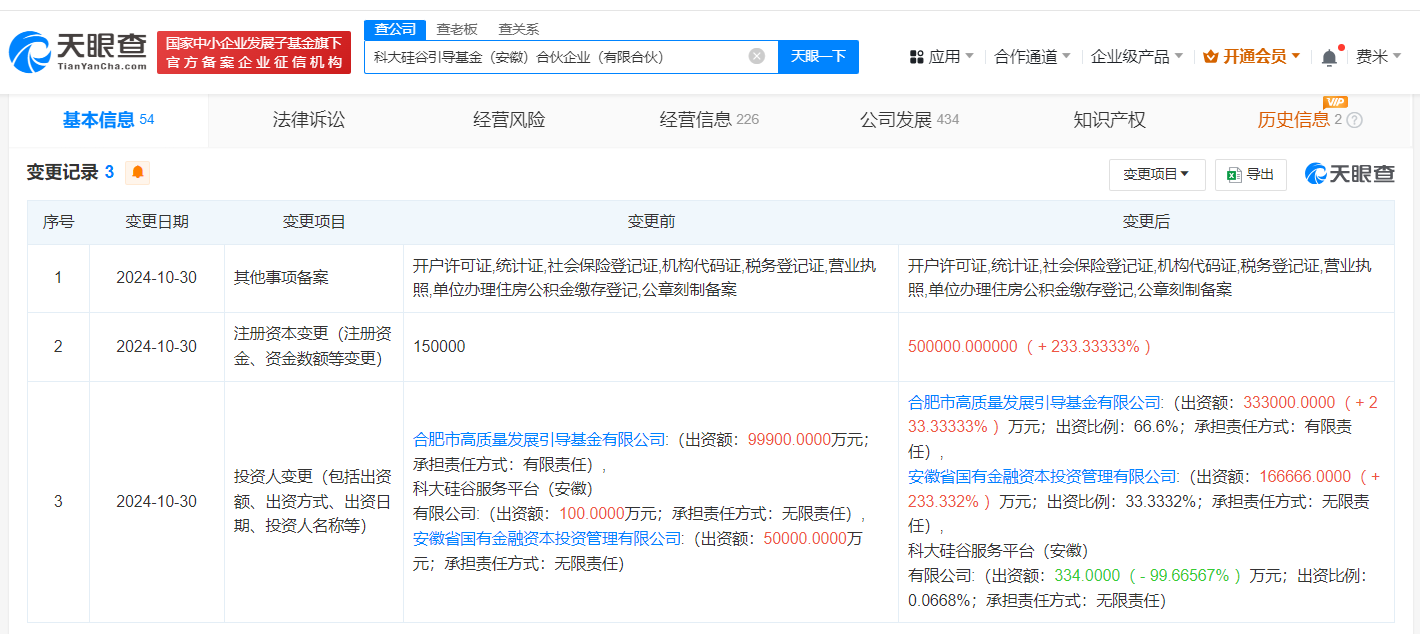Image resolution: width=1420 pixels, height=634 pixels.
Task: Click the 变更日期 column header
Action: click(x=157, y=222)
